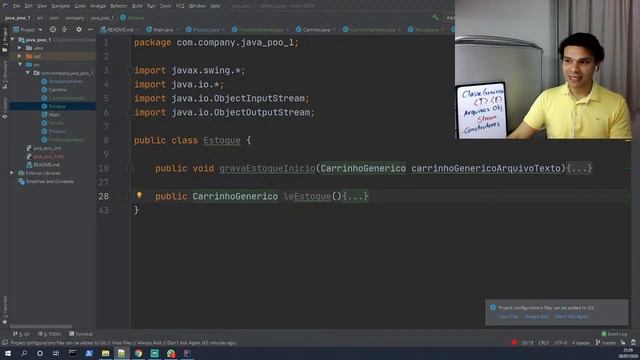Viewport: 640px width, 360px height.
Task: Click the CRLF line separator status
Action: point(544,343)
